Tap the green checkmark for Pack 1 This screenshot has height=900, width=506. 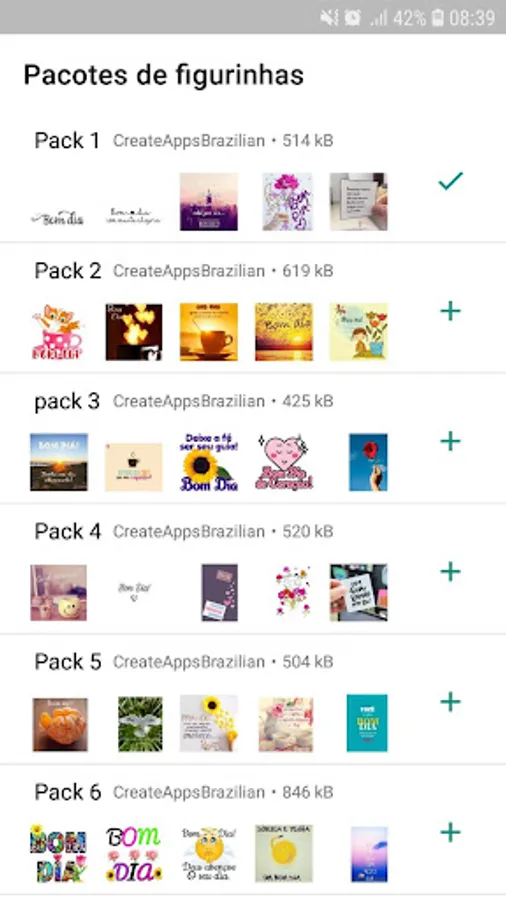(x=450, y=181)
